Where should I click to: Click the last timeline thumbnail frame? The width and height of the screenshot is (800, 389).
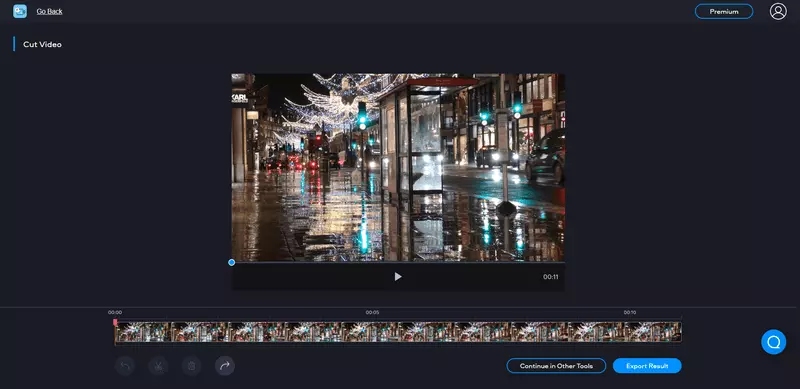[x=653, y=332]
